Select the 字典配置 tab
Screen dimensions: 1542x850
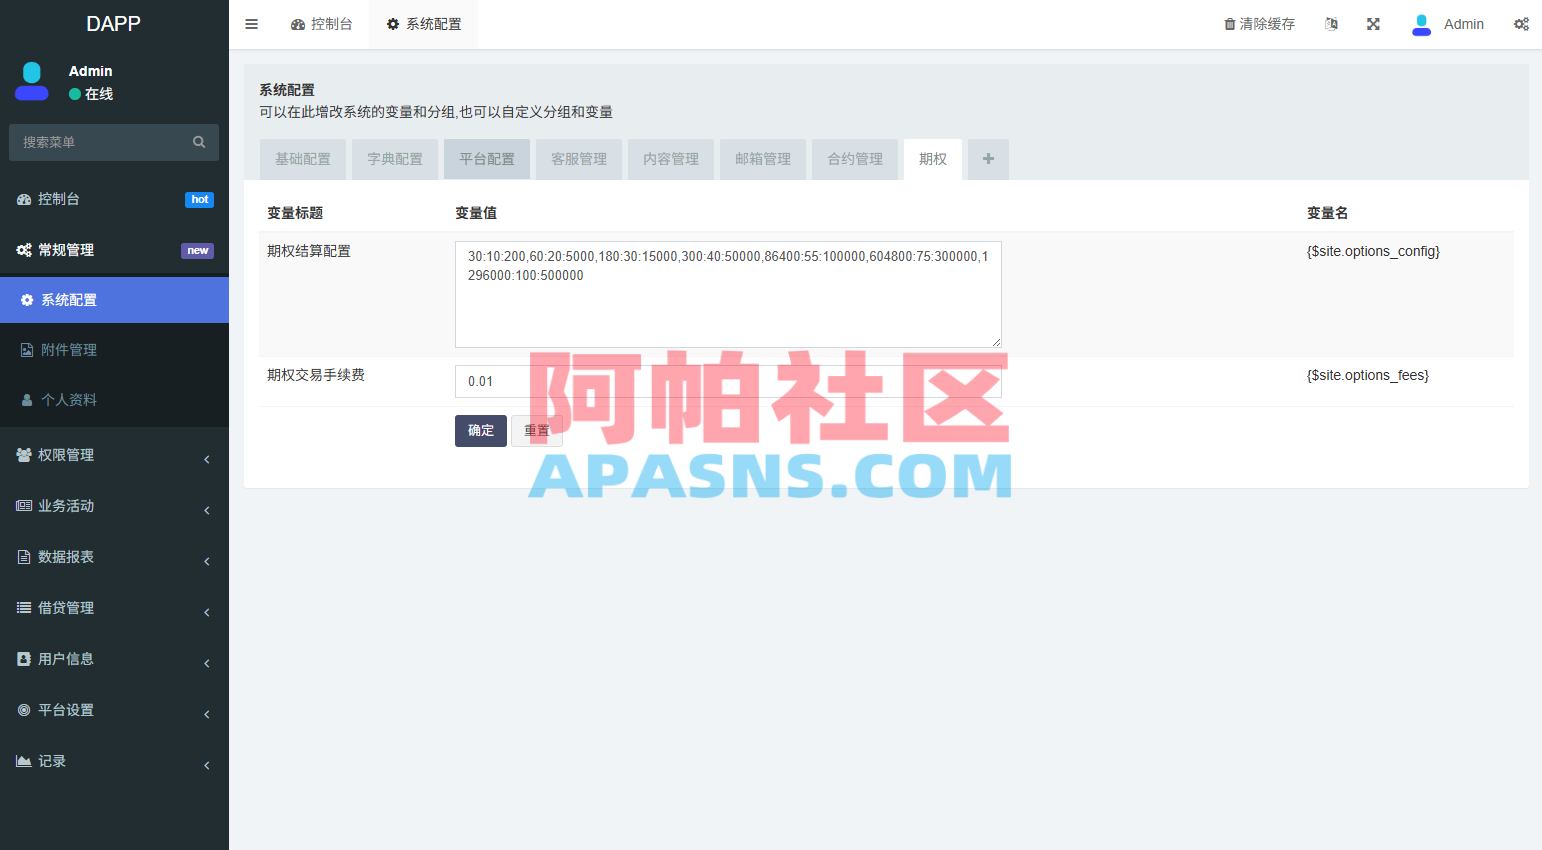tap(395, 159)
